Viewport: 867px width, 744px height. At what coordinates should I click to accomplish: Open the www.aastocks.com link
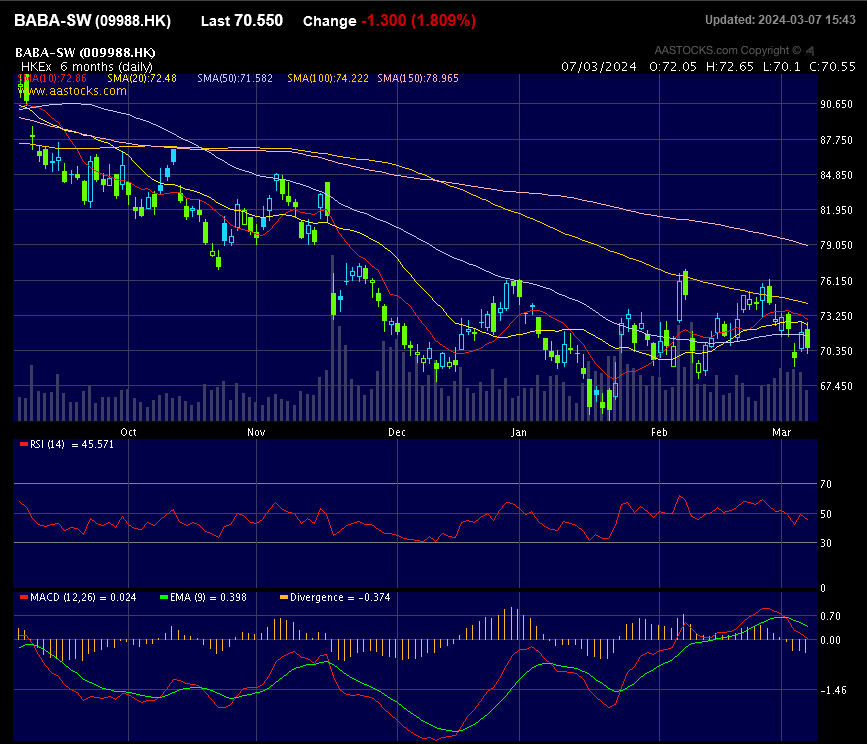(73, 91)
